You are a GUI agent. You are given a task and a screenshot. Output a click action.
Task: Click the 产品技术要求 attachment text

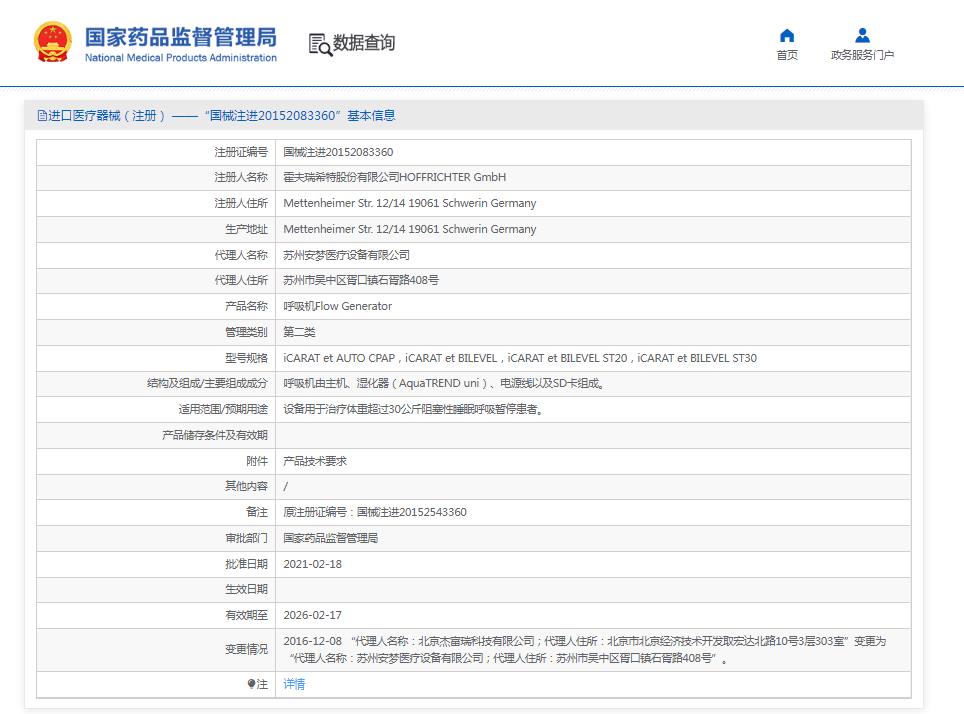tap(315, 461)
